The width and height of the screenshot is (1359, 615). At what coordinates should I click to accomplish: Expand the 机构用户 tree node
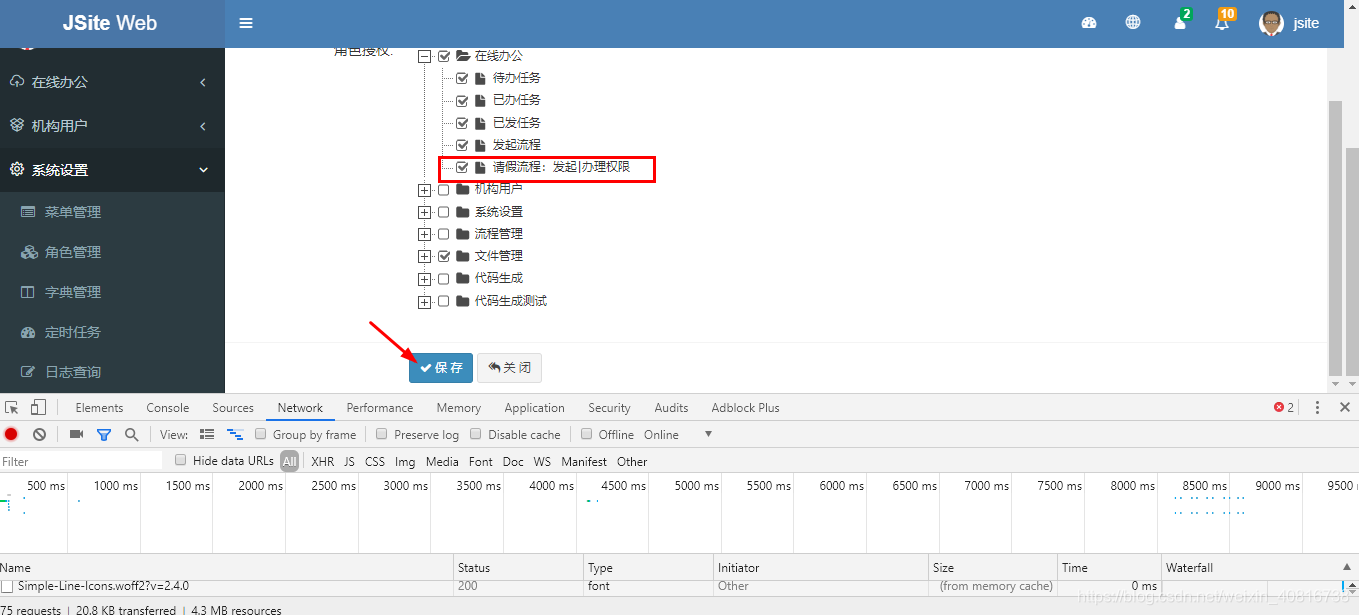(x=424, y=190)
